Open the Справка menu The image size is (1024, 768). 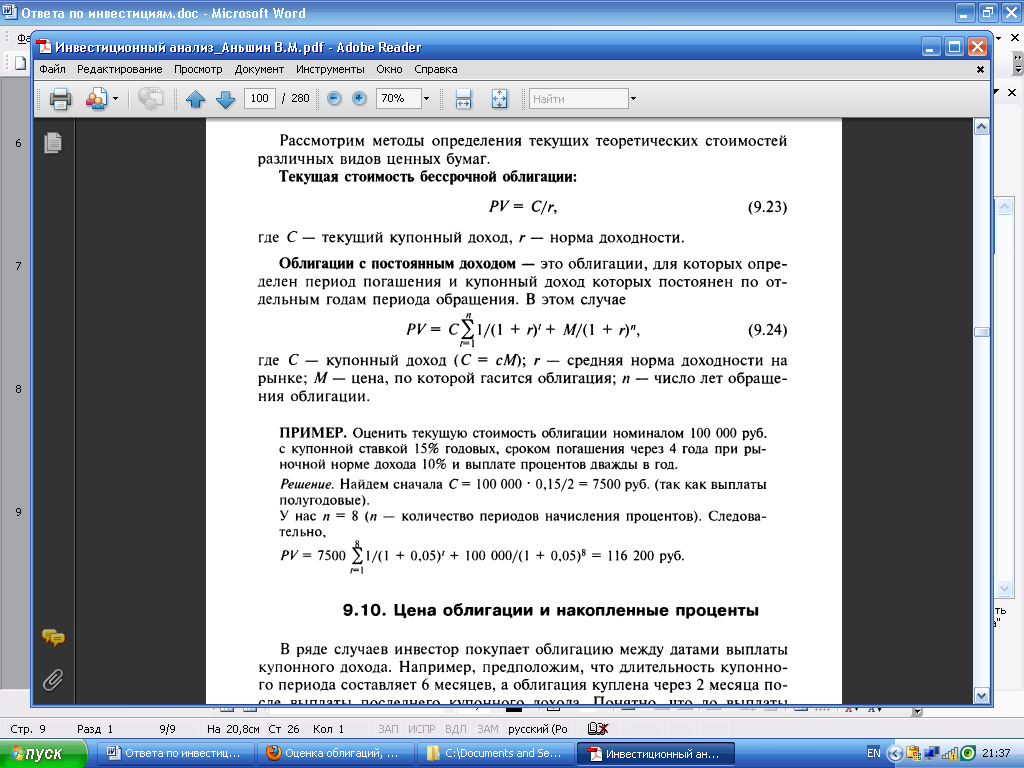tap(436, 69)
